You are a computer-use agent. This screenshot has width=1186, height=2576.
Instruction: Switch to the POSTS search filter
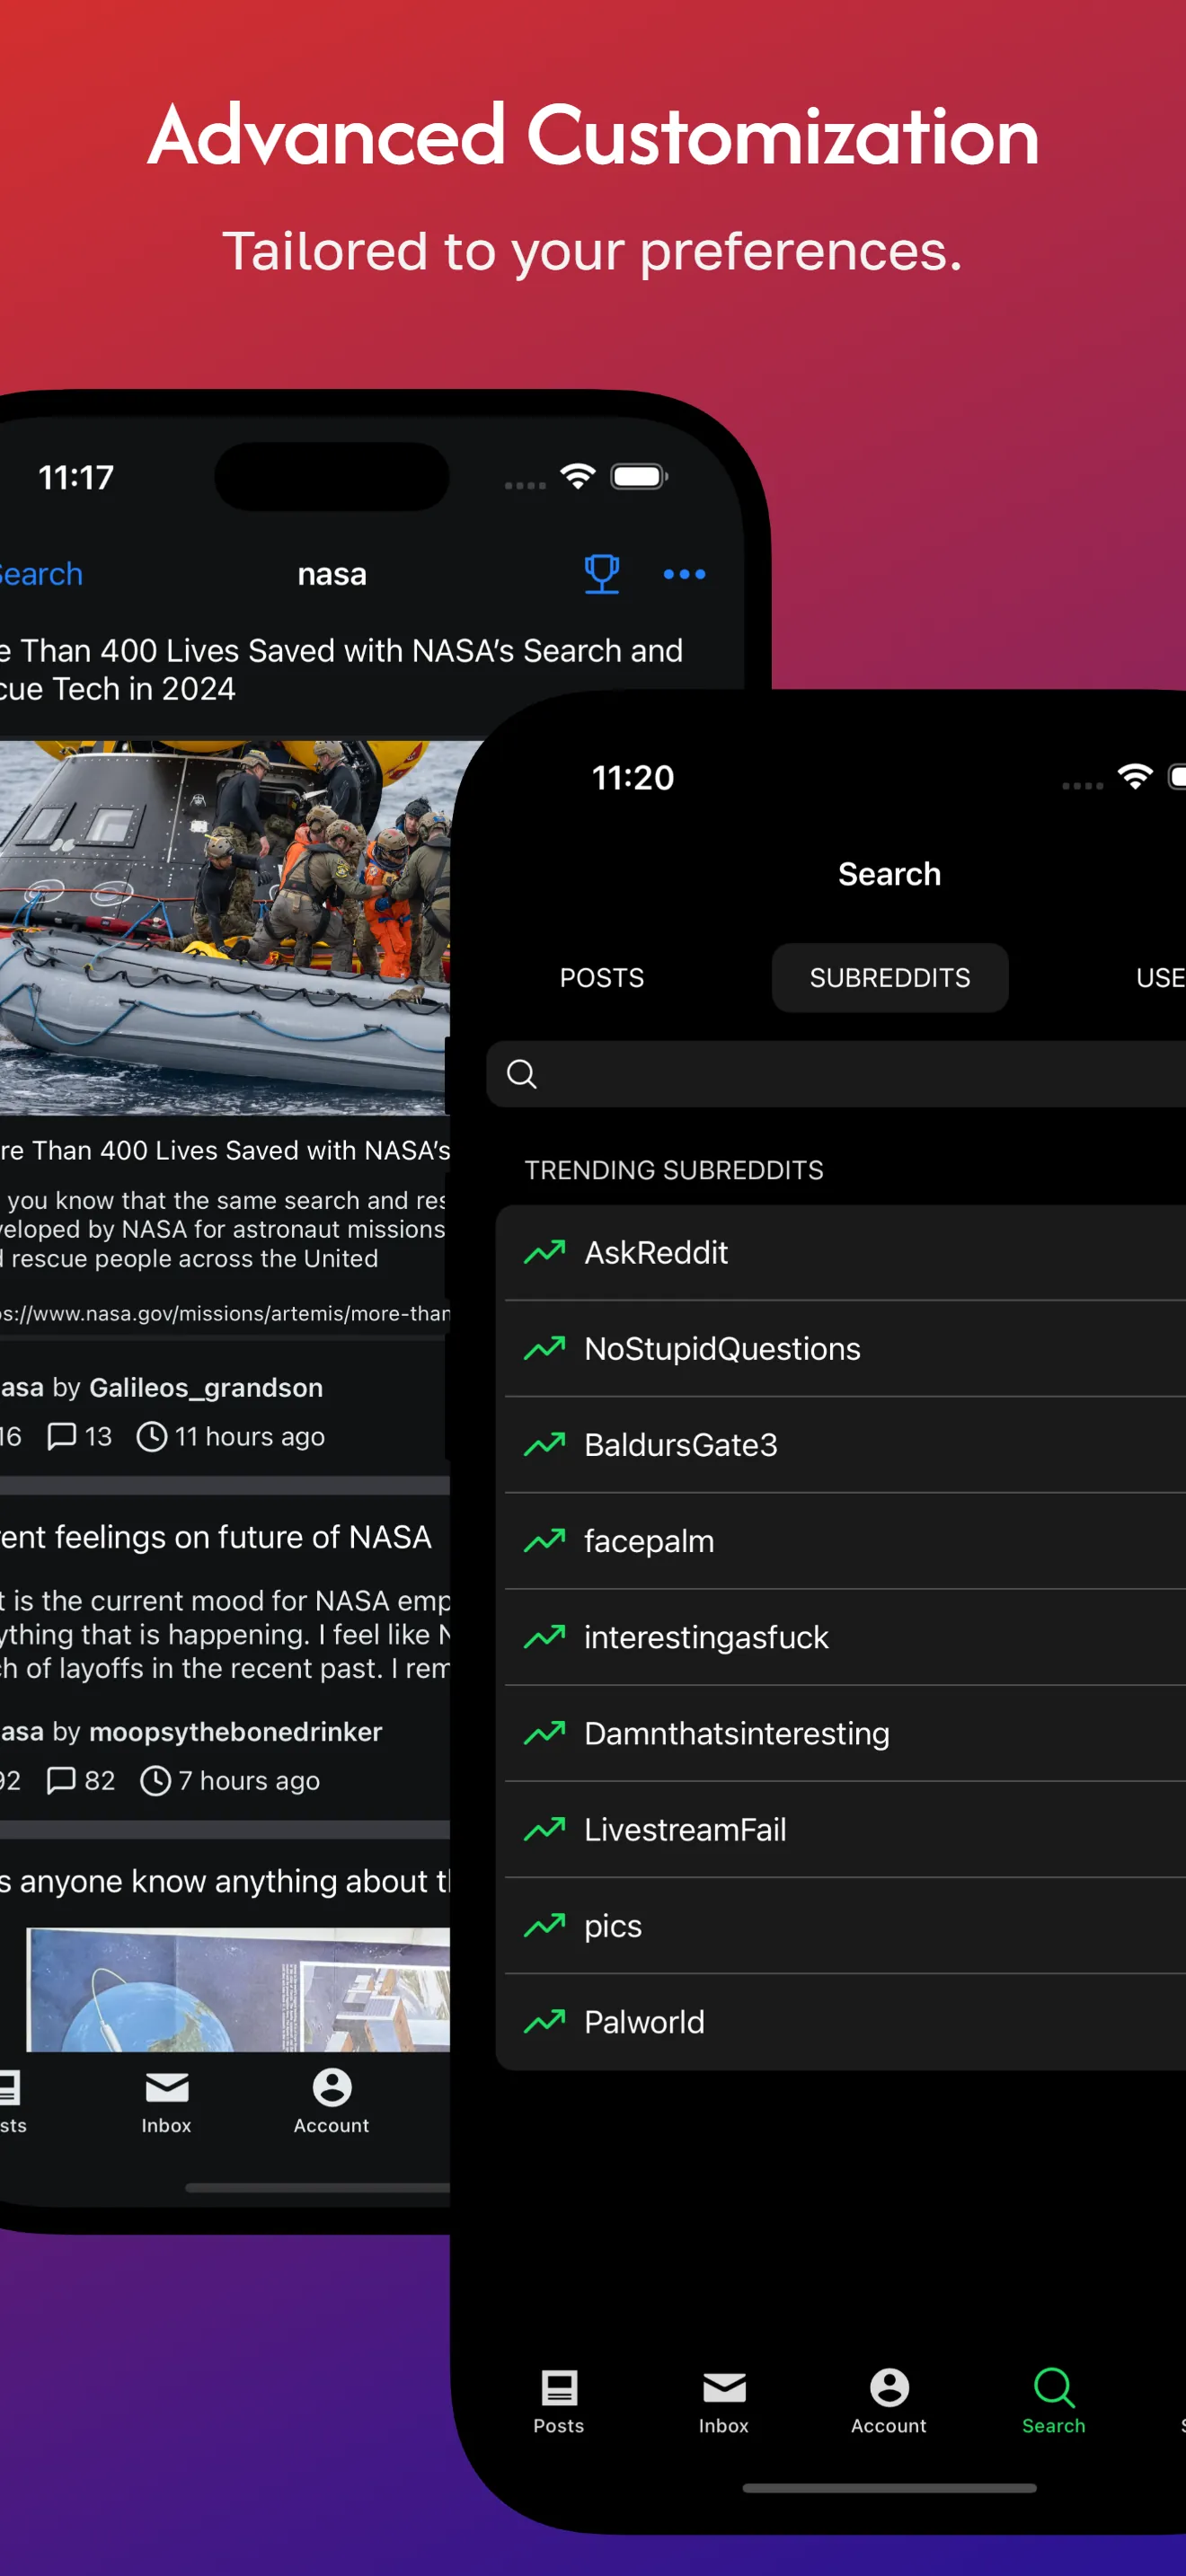click(601, 977)
